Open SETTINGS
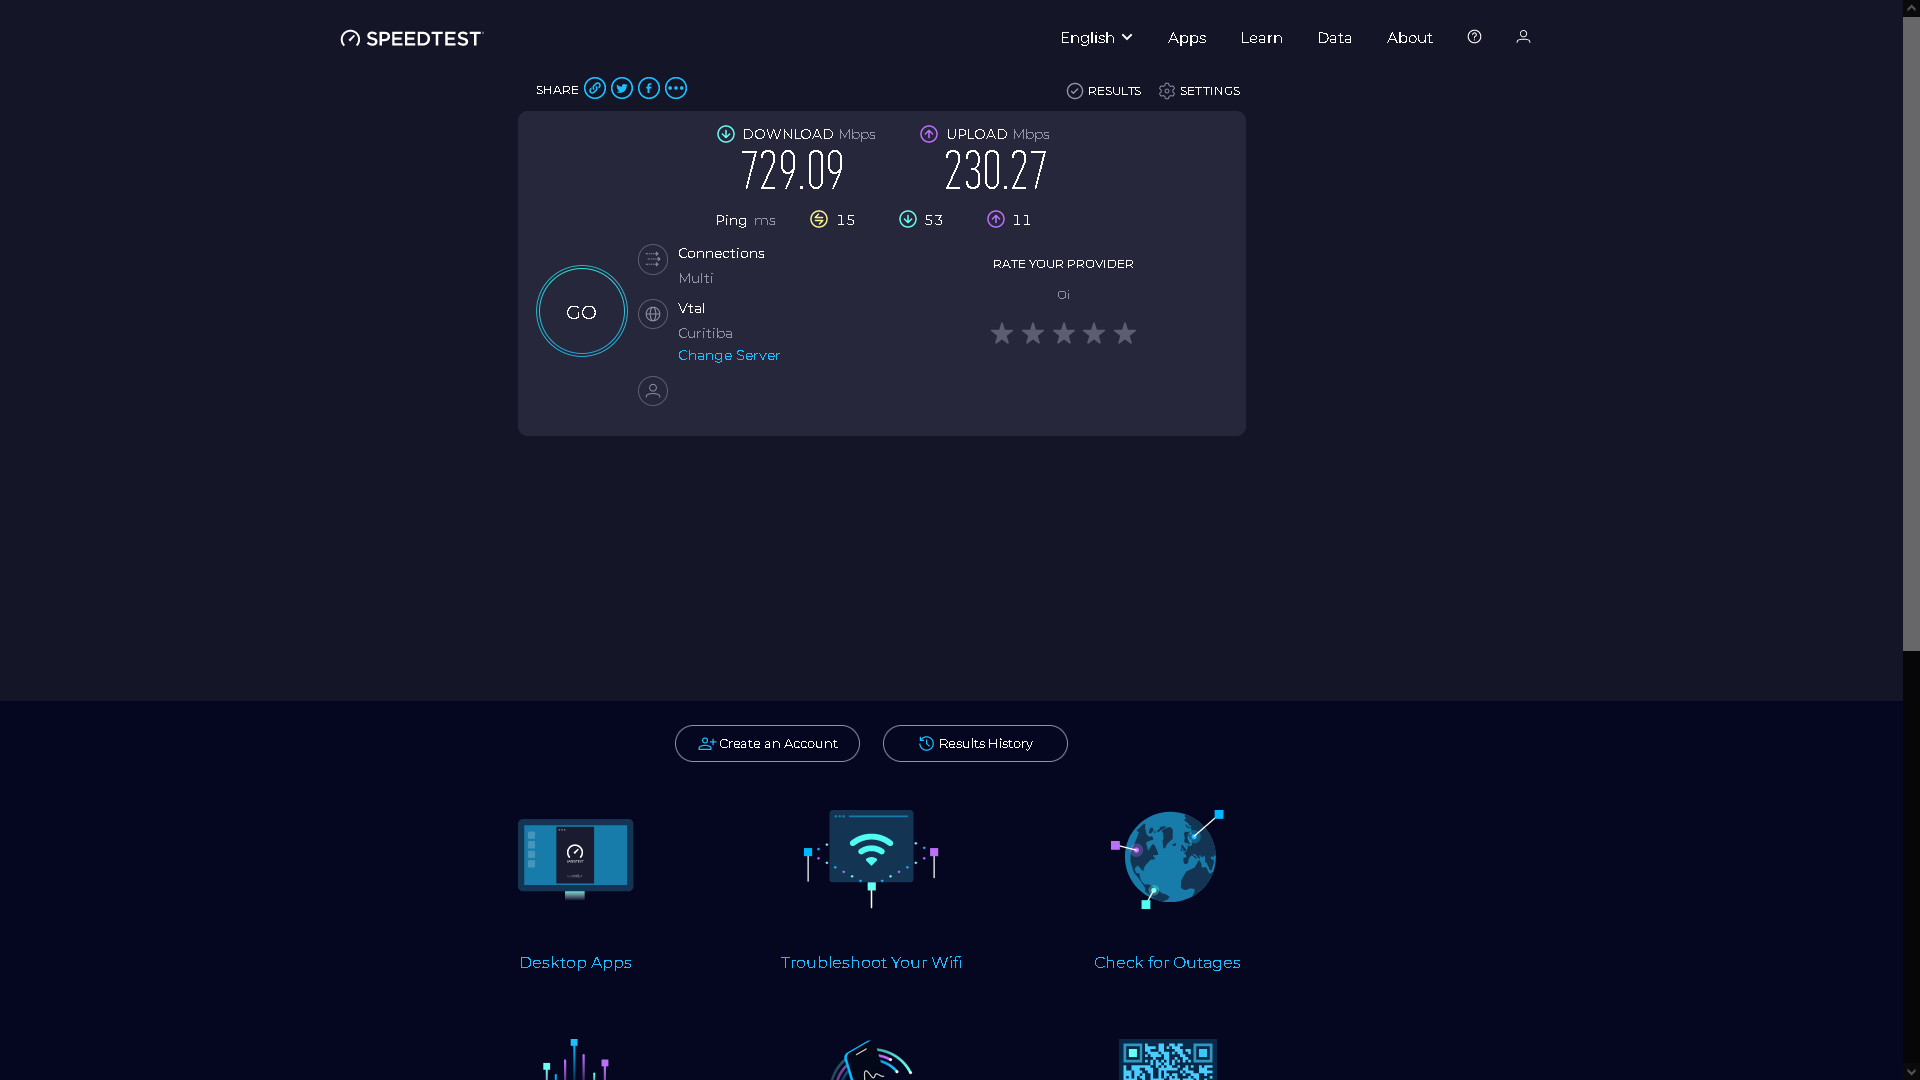This screenshot has width=1920, height=1080. (x=1199, y=91)
